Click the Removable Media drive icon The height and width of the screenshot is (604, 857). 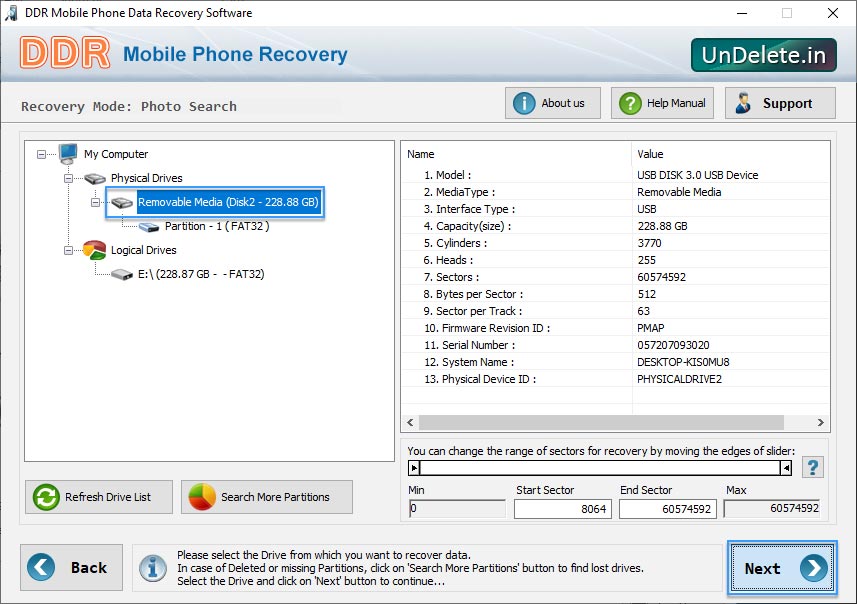tap(122, 203)
